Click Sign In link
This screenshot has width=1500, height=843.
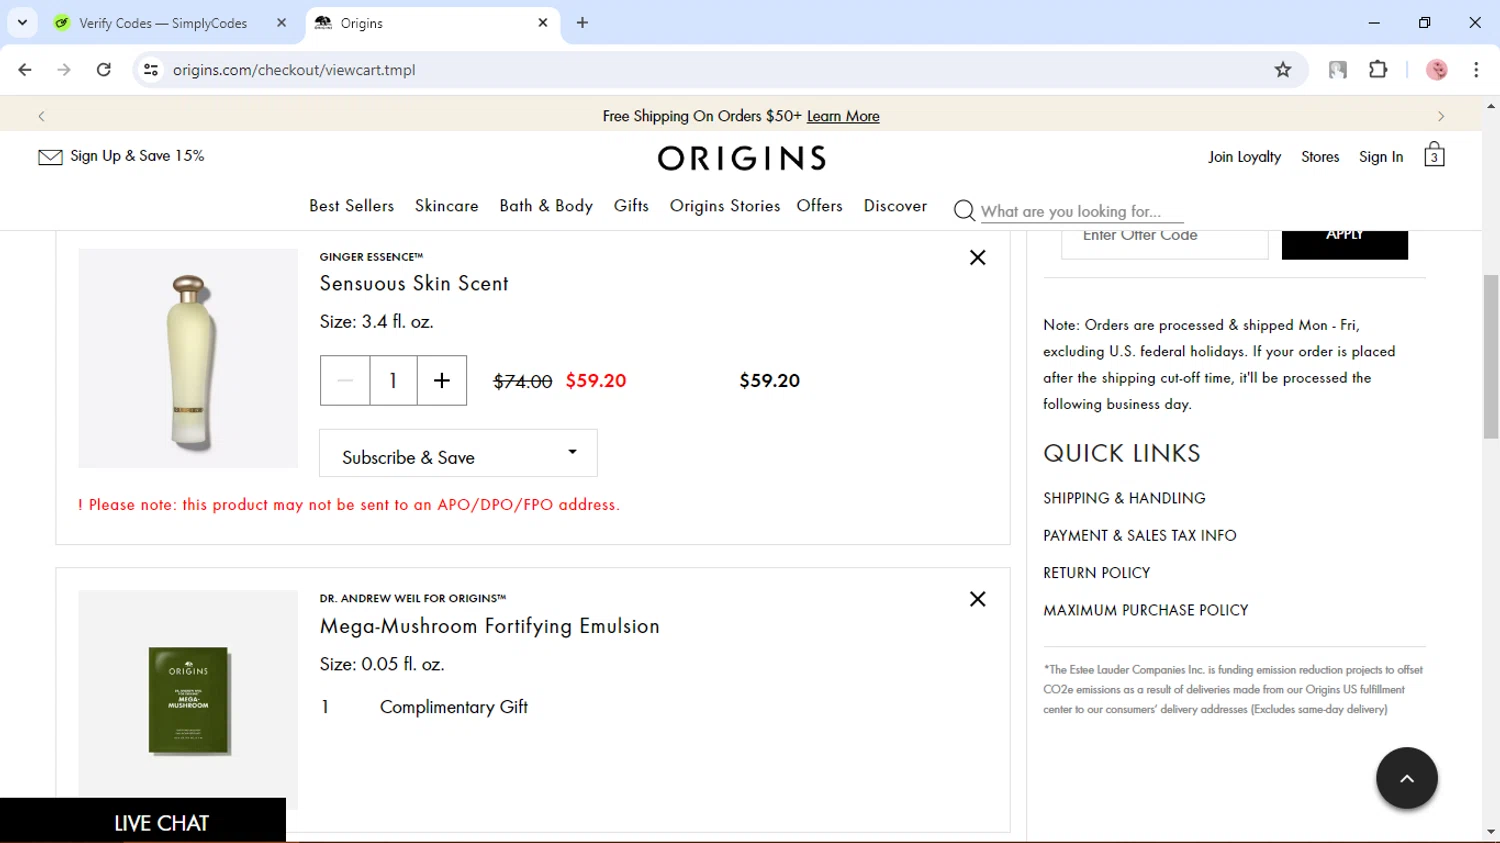coord(1381,157)
